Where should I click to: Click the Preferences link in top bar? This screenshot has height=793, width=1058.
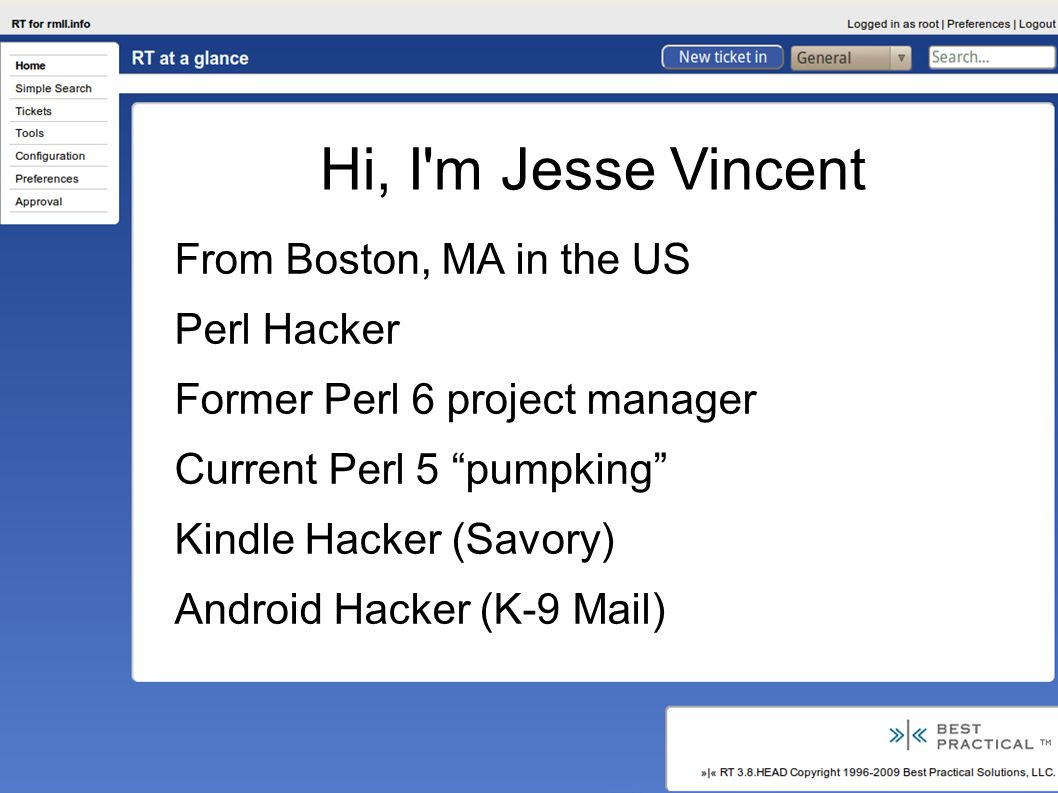pos(978,24)
